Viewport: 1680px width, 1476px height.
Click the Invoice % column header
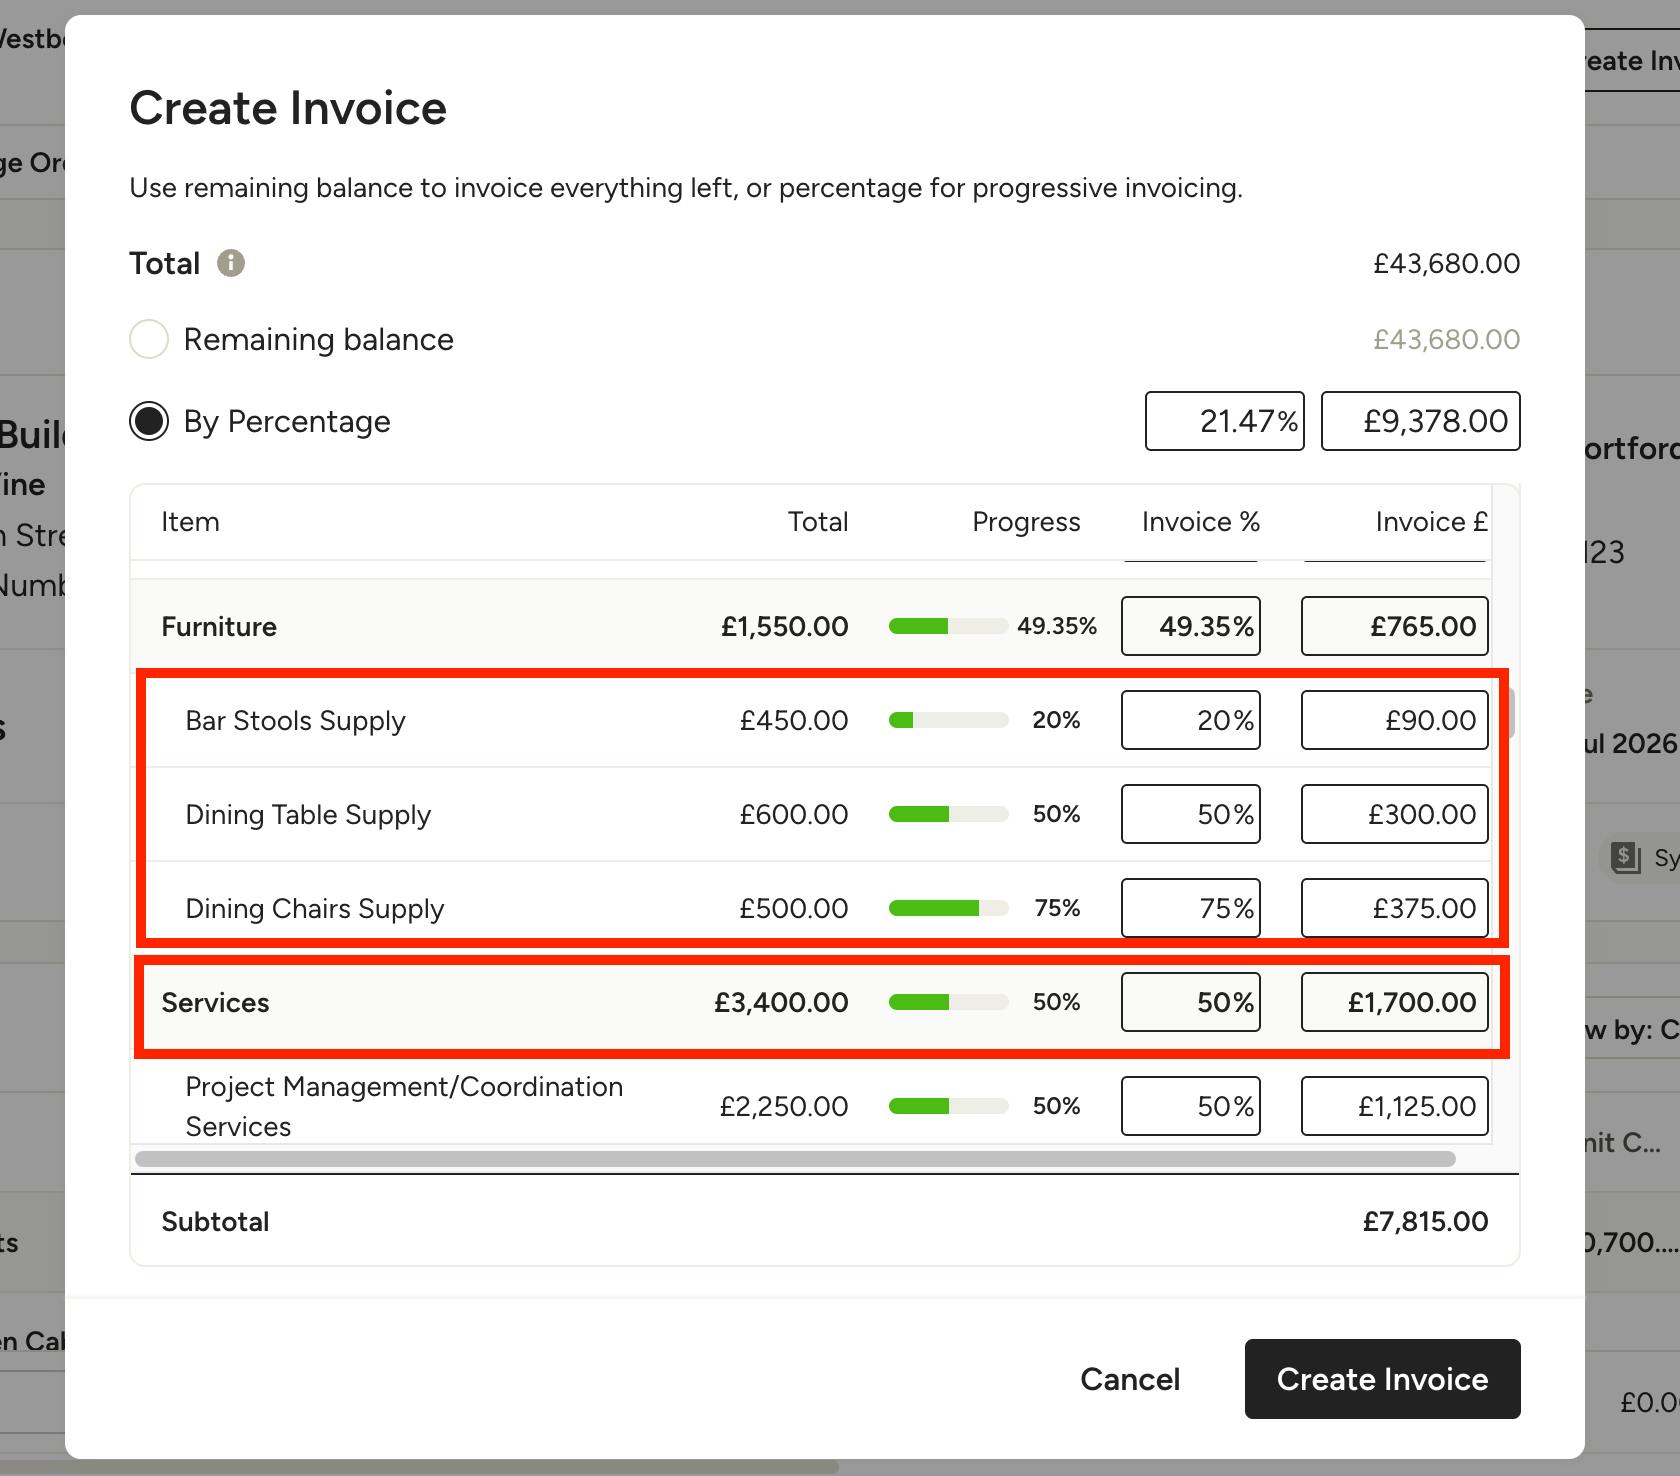(1201, 522)
